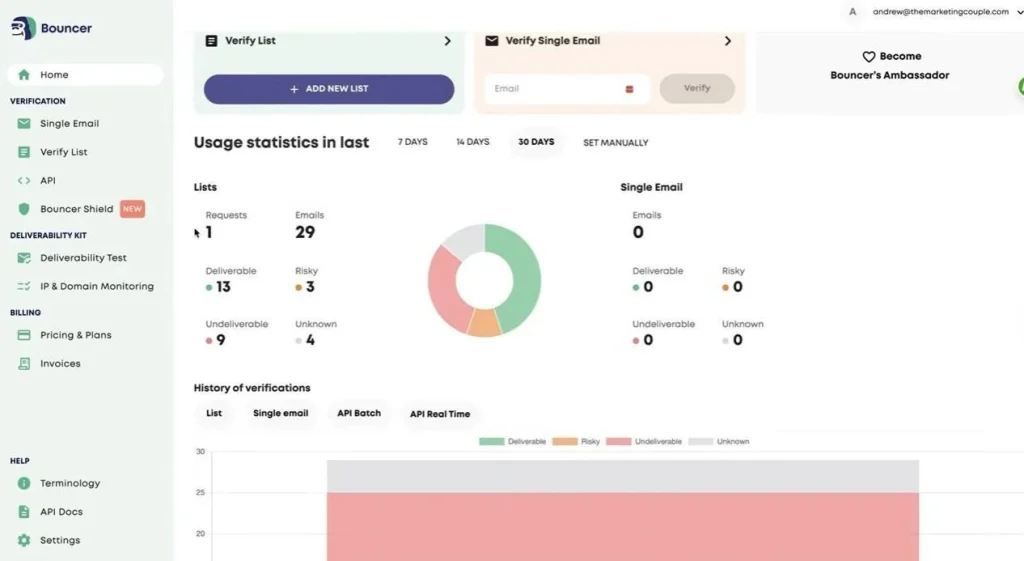Open Invoices via its receipt icon
1024x561 pixels.
click(x=24, y=364)
